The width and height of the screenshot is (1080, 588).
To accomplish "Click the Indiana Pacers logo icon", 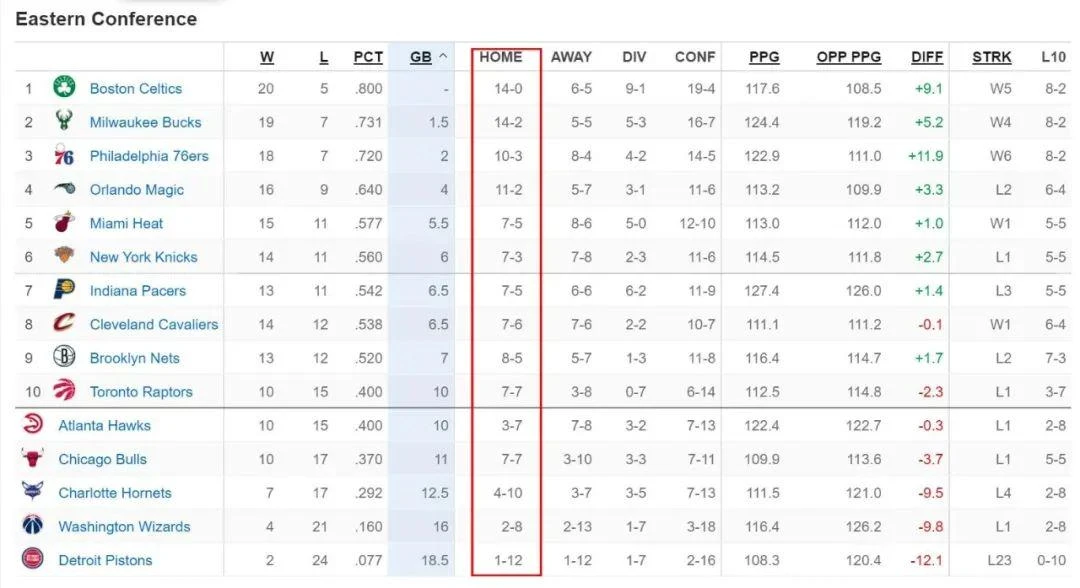I will 64,290.
